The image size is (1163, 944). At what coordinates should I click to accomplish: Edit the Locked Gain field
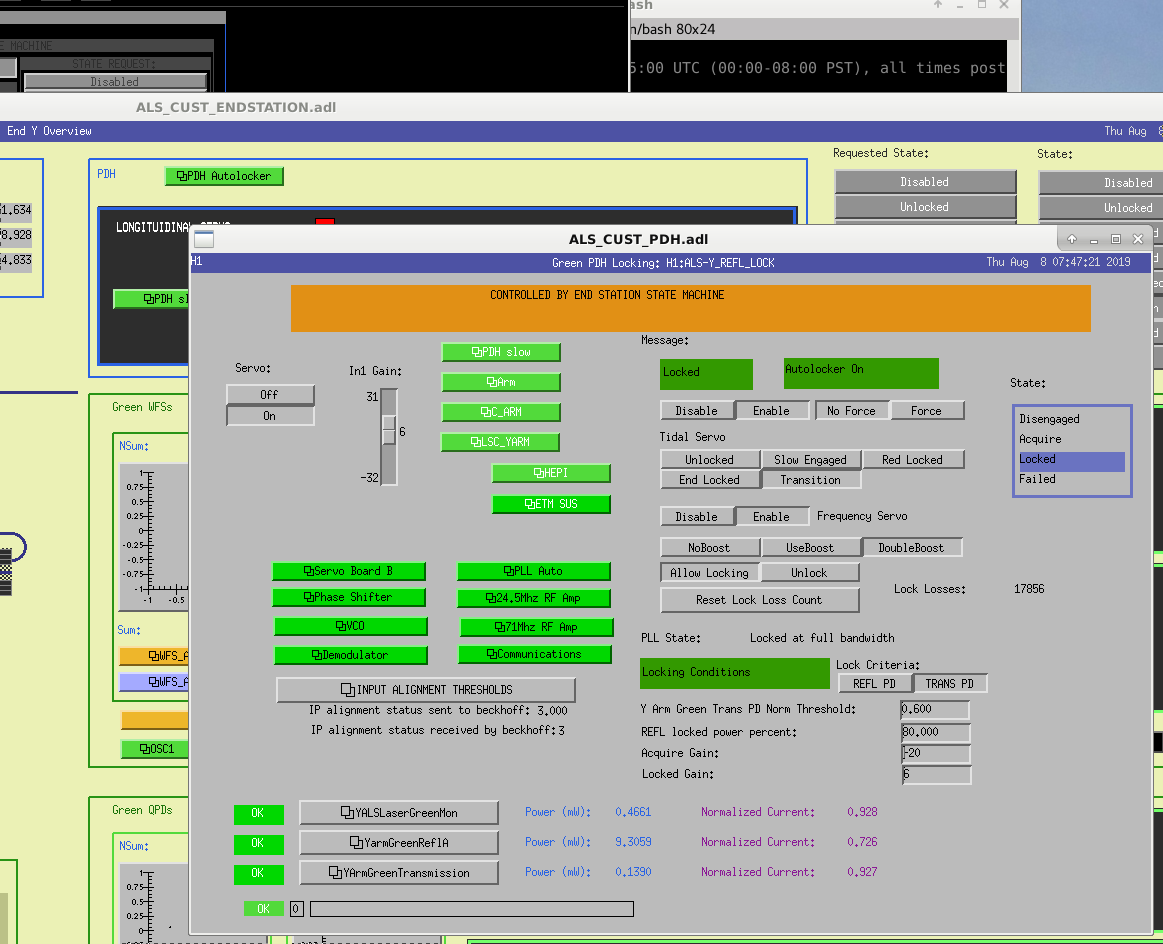click(x=936, y=774)
